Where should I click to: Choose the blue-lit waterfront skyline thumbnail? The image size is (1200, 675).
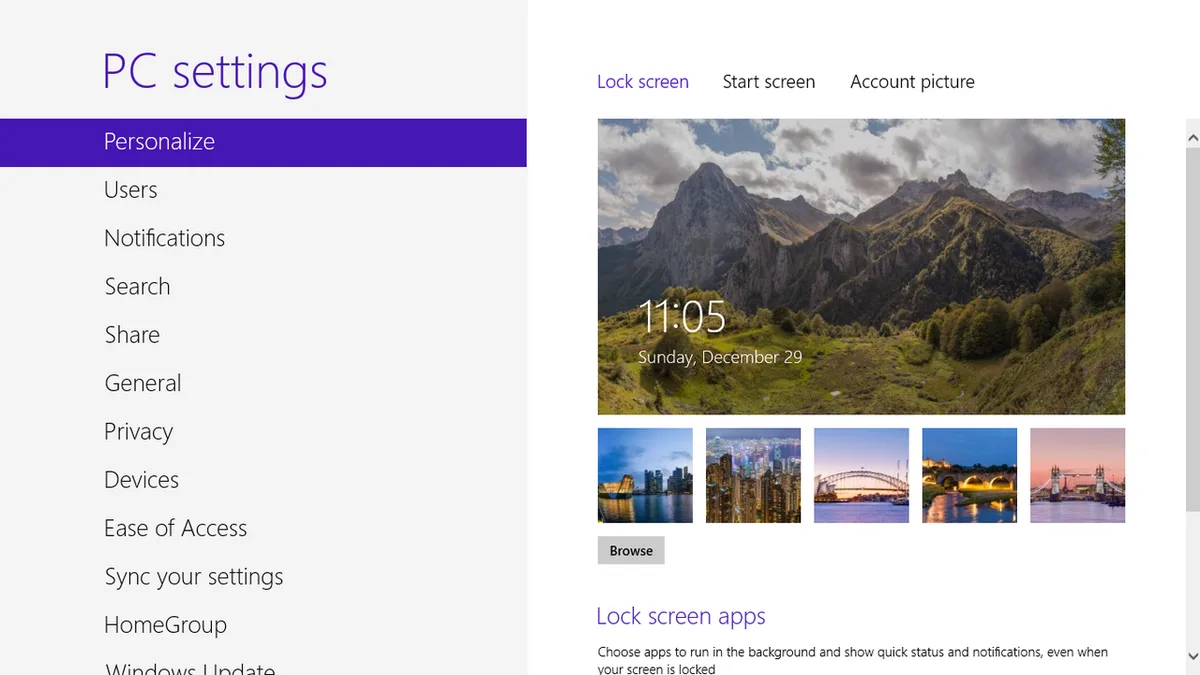(645, 475)
